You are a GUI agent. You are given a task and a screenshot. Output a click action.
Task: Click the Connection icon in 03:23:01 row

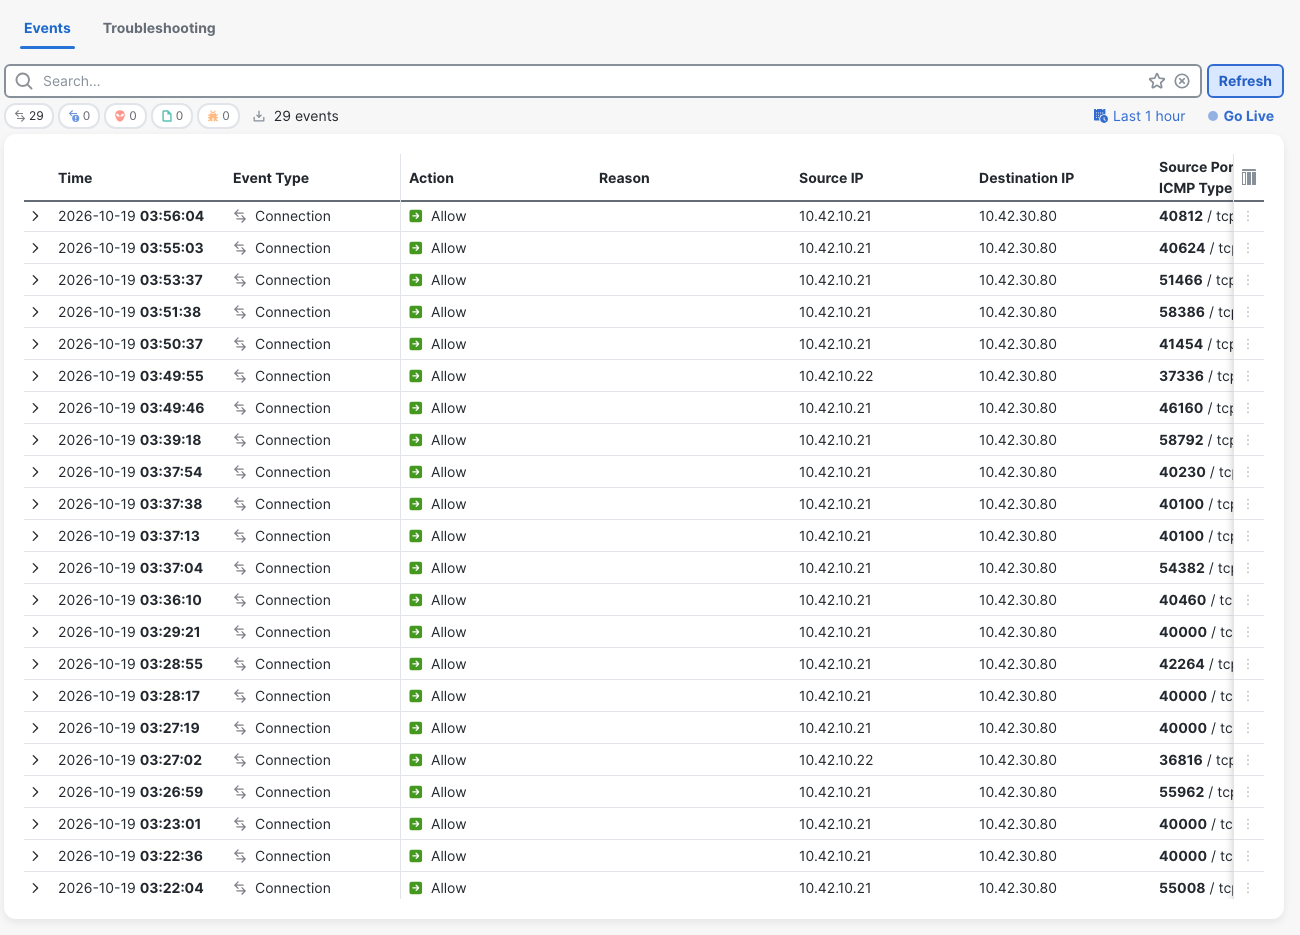tap(240, 824)
